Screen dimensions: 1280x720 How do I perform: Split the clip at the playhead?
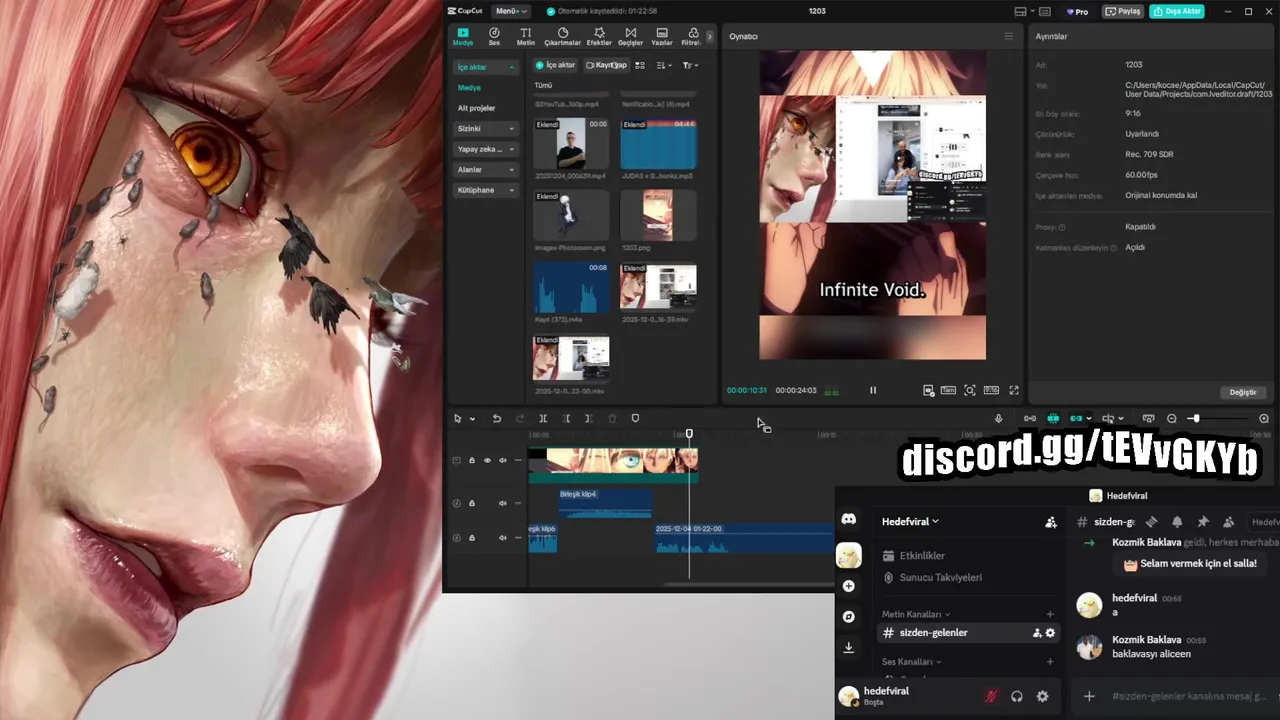point(543,419)
